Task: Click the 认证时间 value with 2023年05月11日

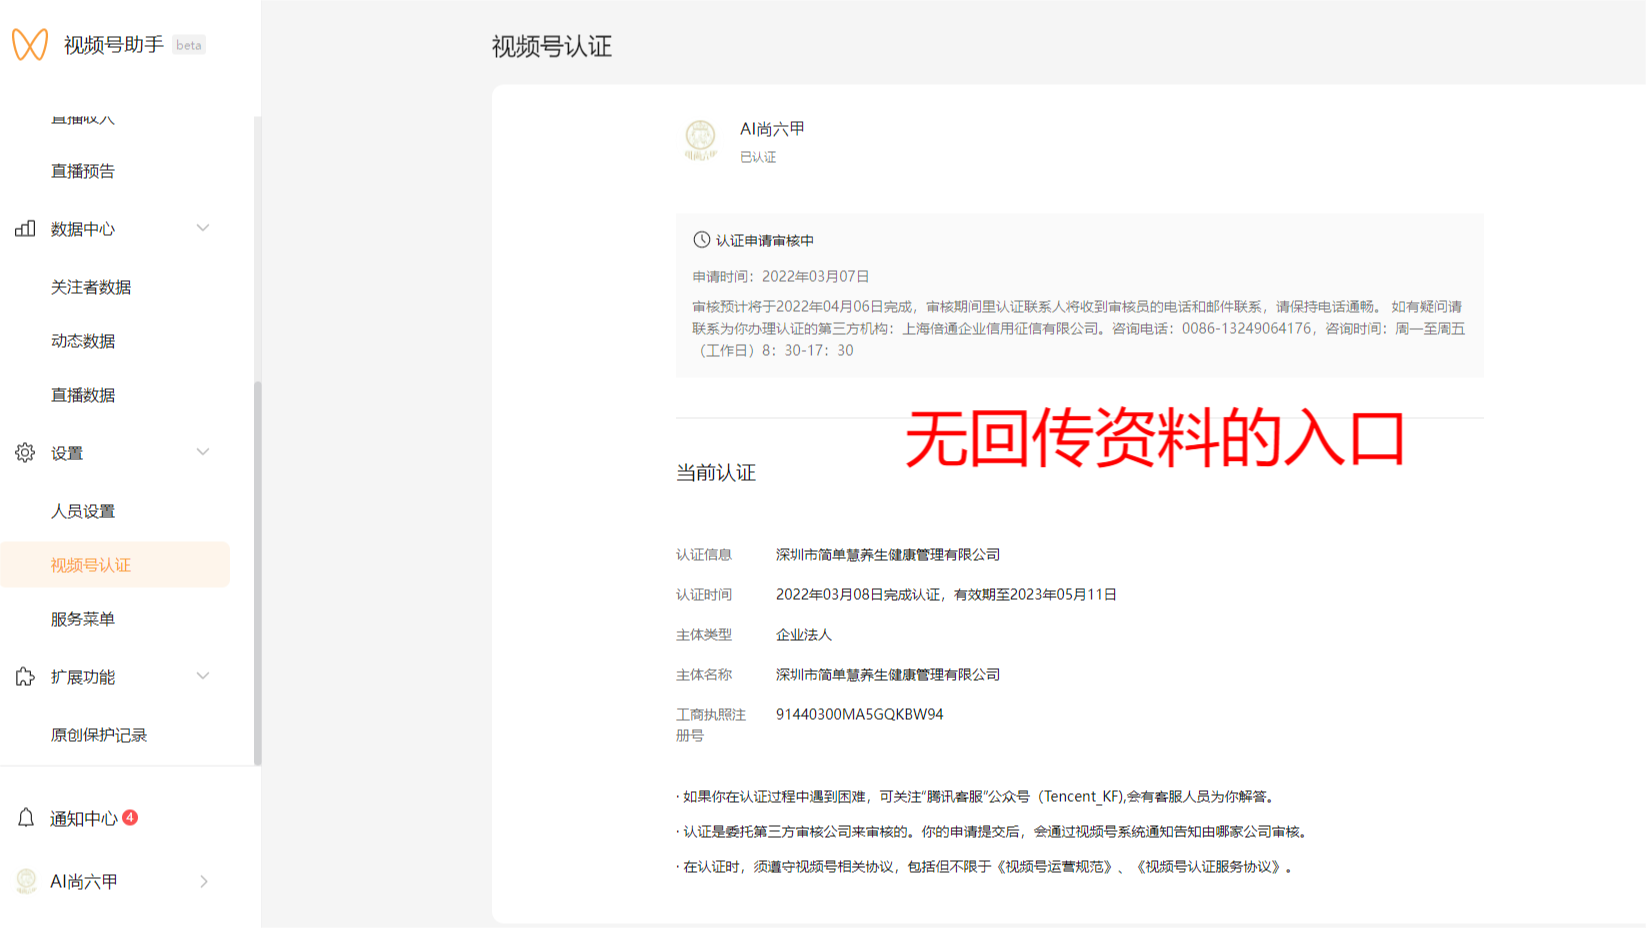Action: (x=946, y=595)
